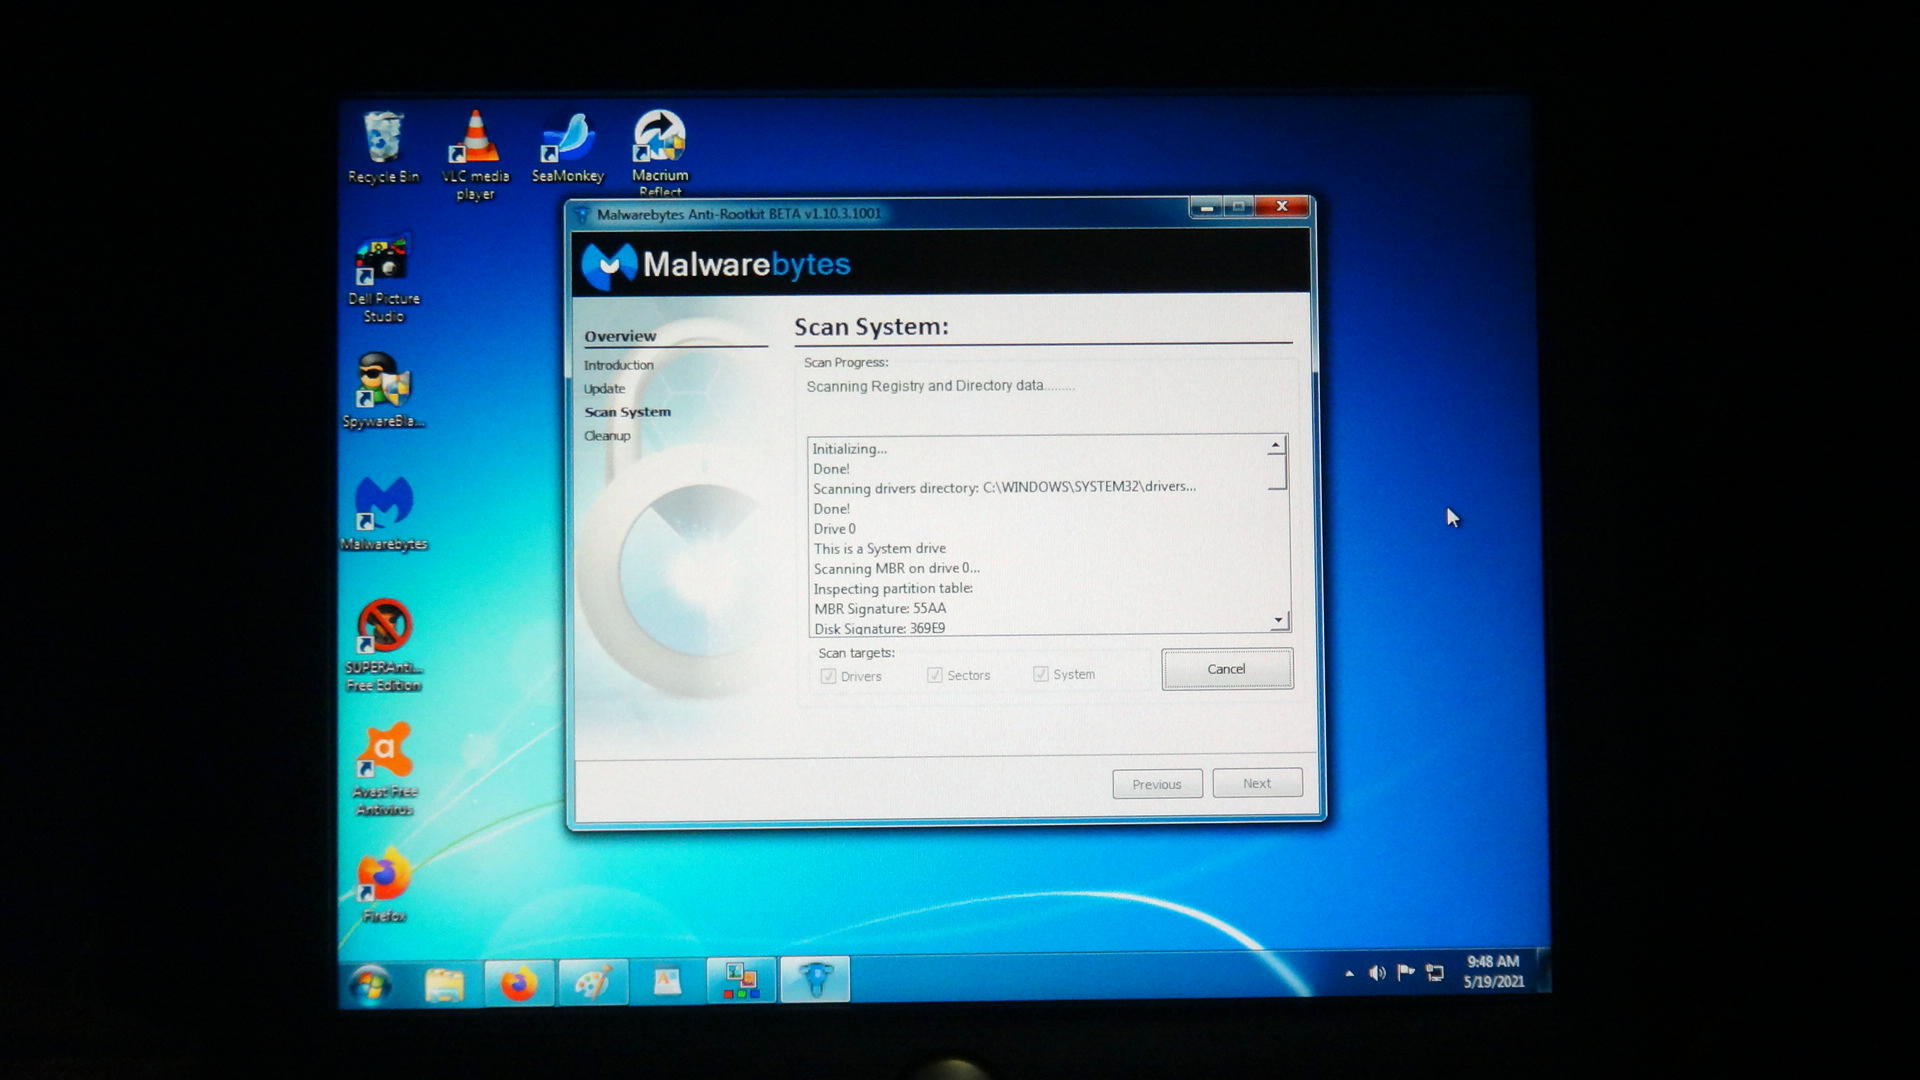Screen dimensions: 1920x1080
Task: Toggle the Drivers scan target checkbox
Action: [x=828, y=677]
